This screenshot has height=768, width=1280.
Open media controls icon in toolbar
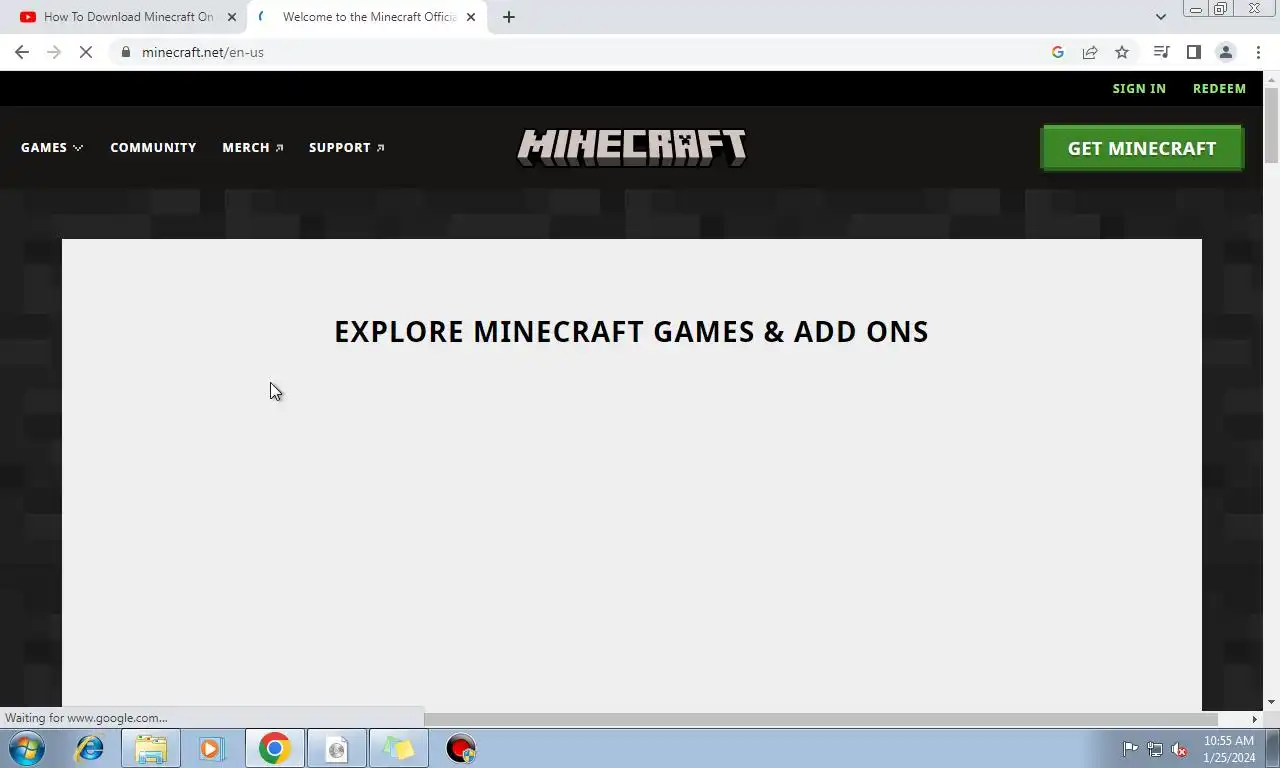1161,52
